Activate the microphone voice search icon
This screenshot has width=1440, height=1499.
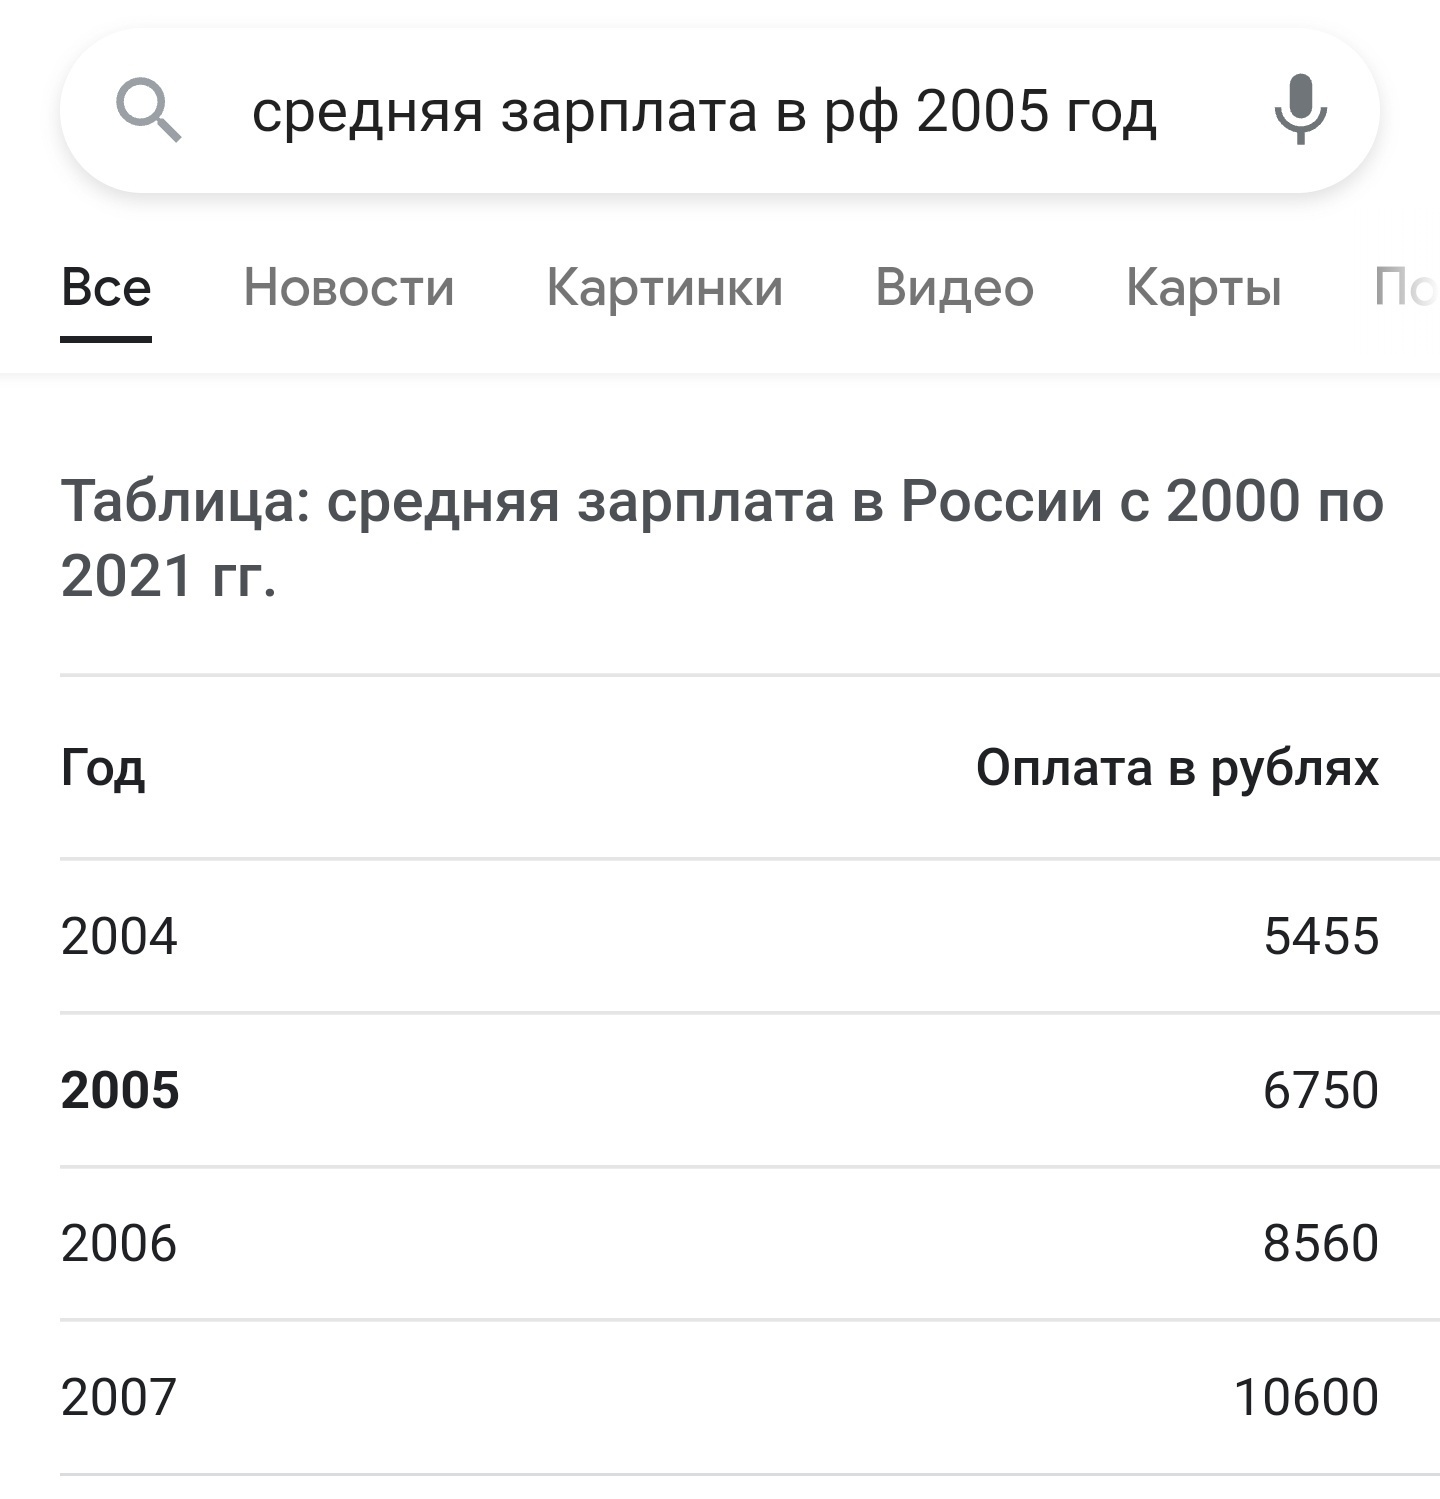coord(1300,110)
